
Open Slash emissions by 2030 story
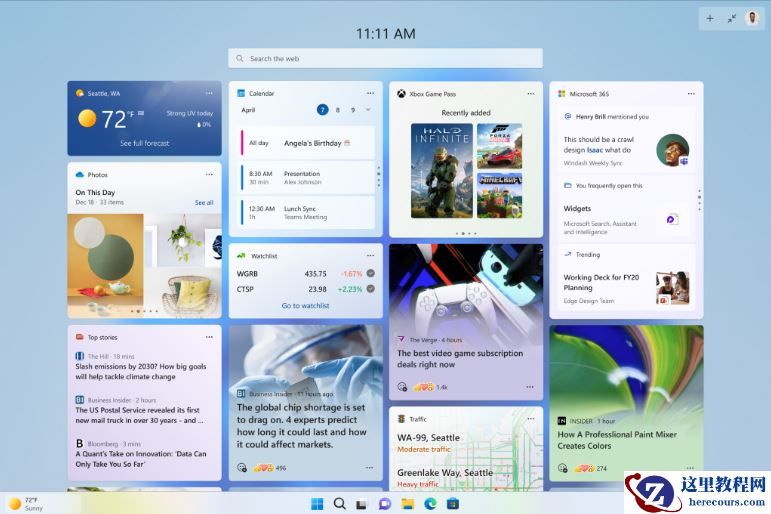coord(141,371)
